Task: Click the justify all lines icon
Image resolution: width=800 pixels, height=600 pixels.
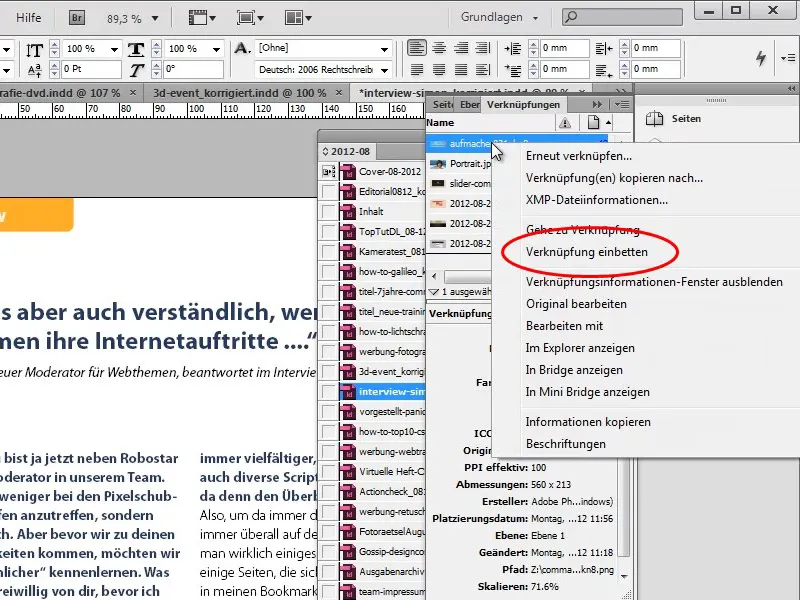Action: (x=461, y=69)
